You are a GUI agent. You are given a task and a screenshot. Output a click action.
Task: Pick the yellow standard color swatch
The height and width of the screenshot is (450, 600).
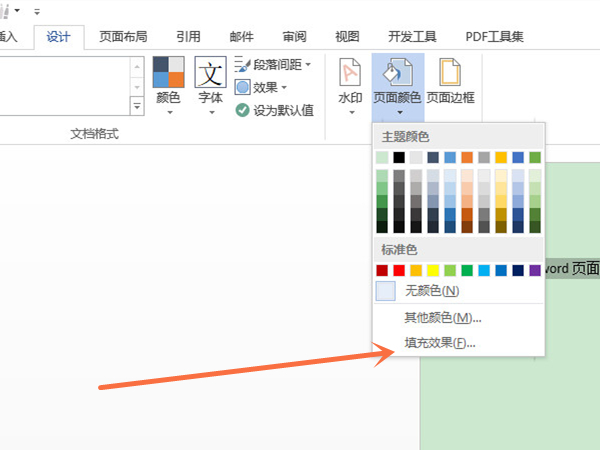(433, 270)
